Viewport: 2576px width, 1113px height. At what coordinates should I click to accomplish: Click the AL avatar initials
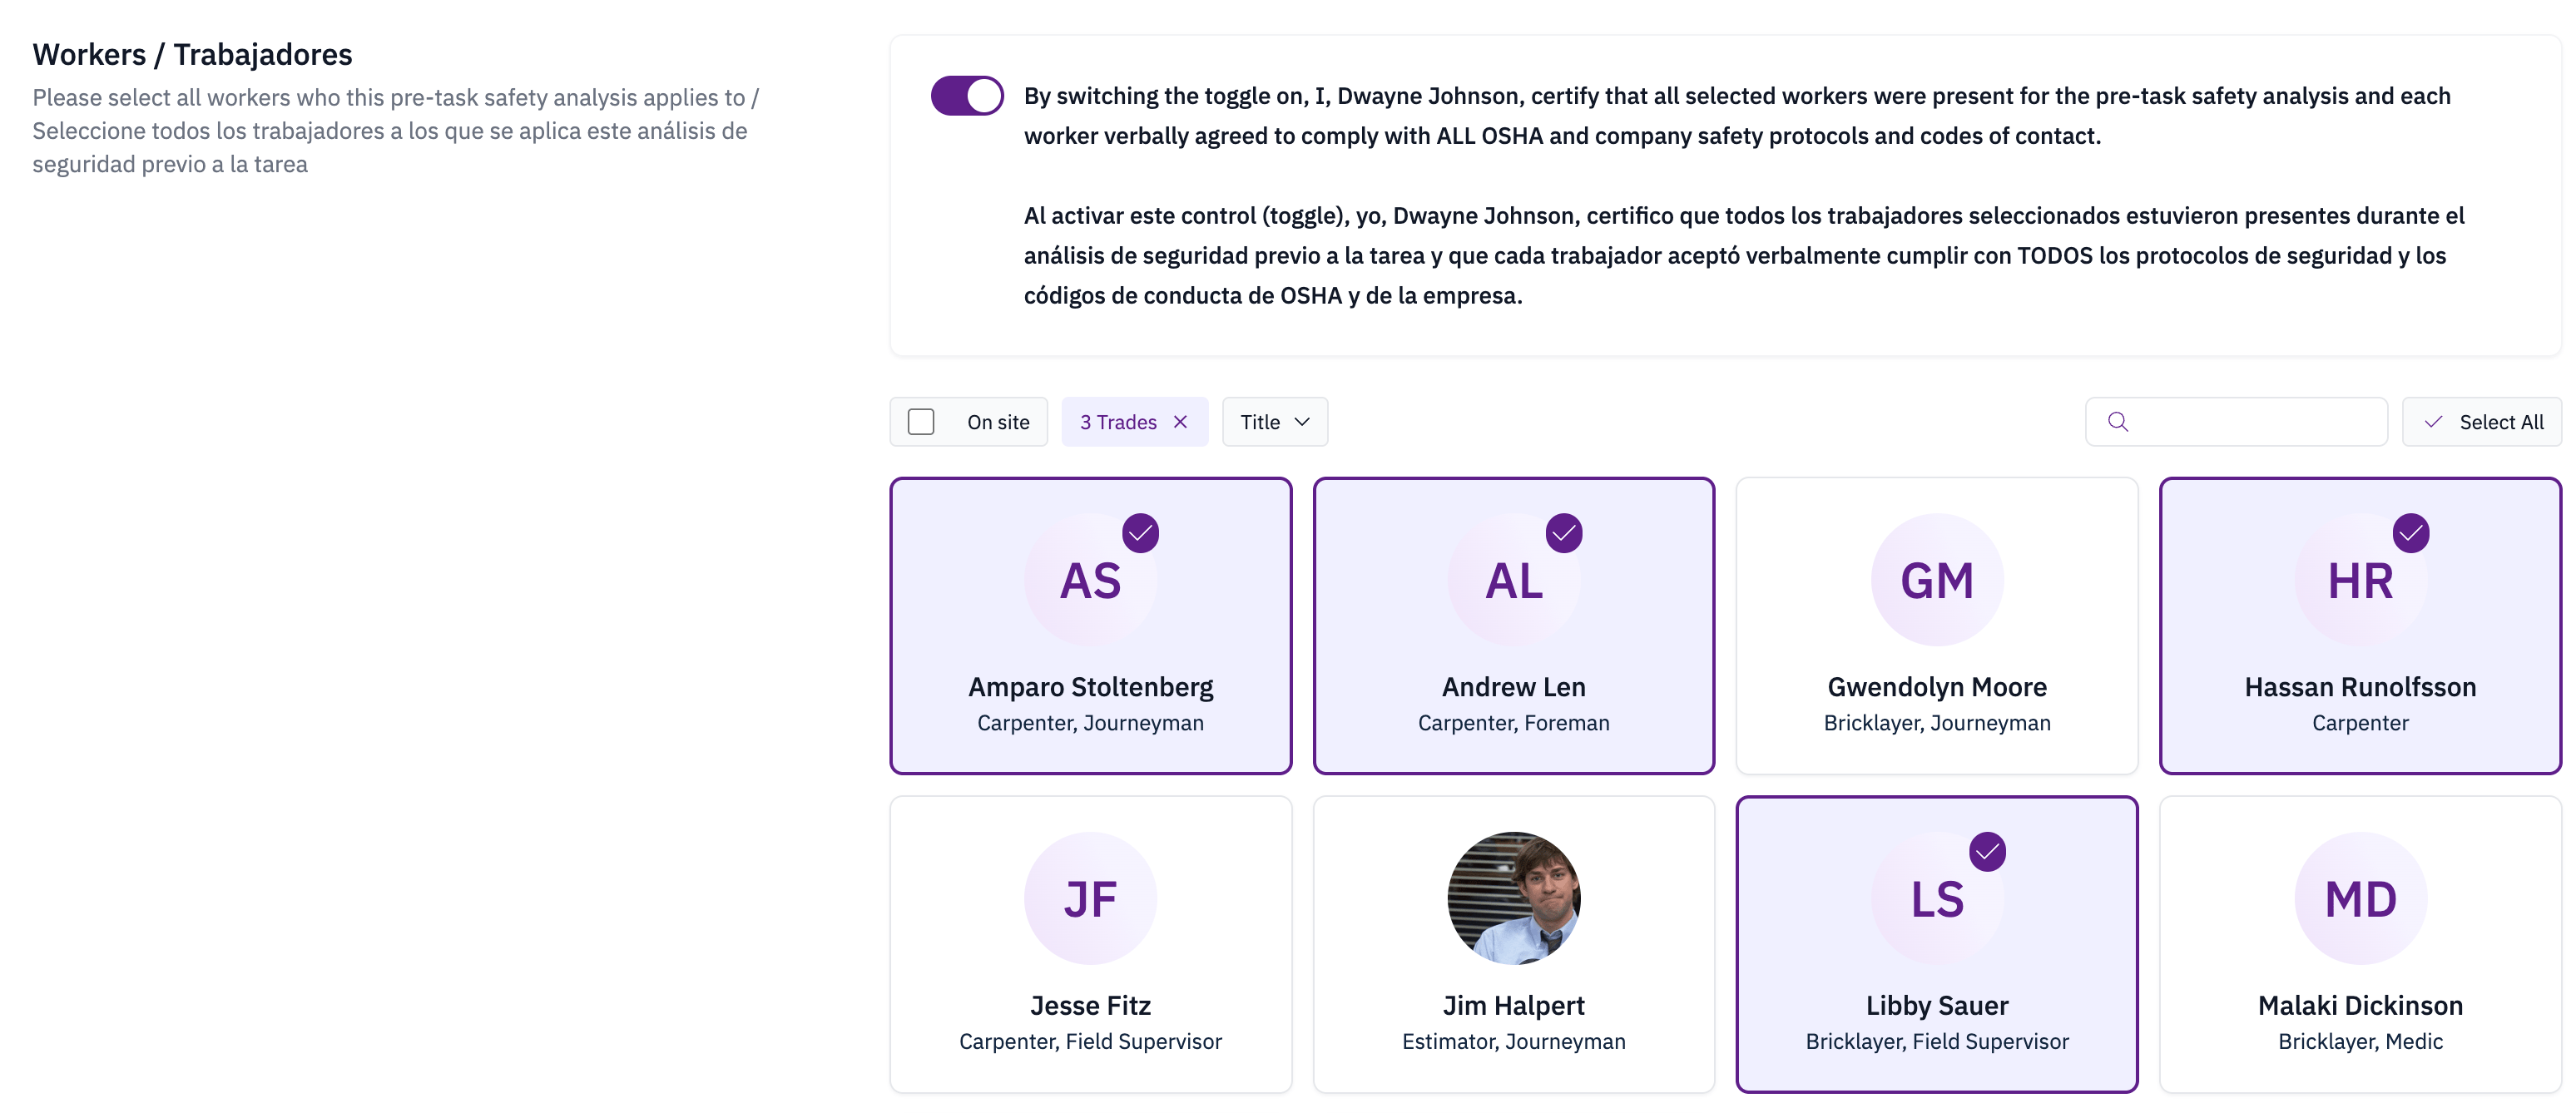1514,581
